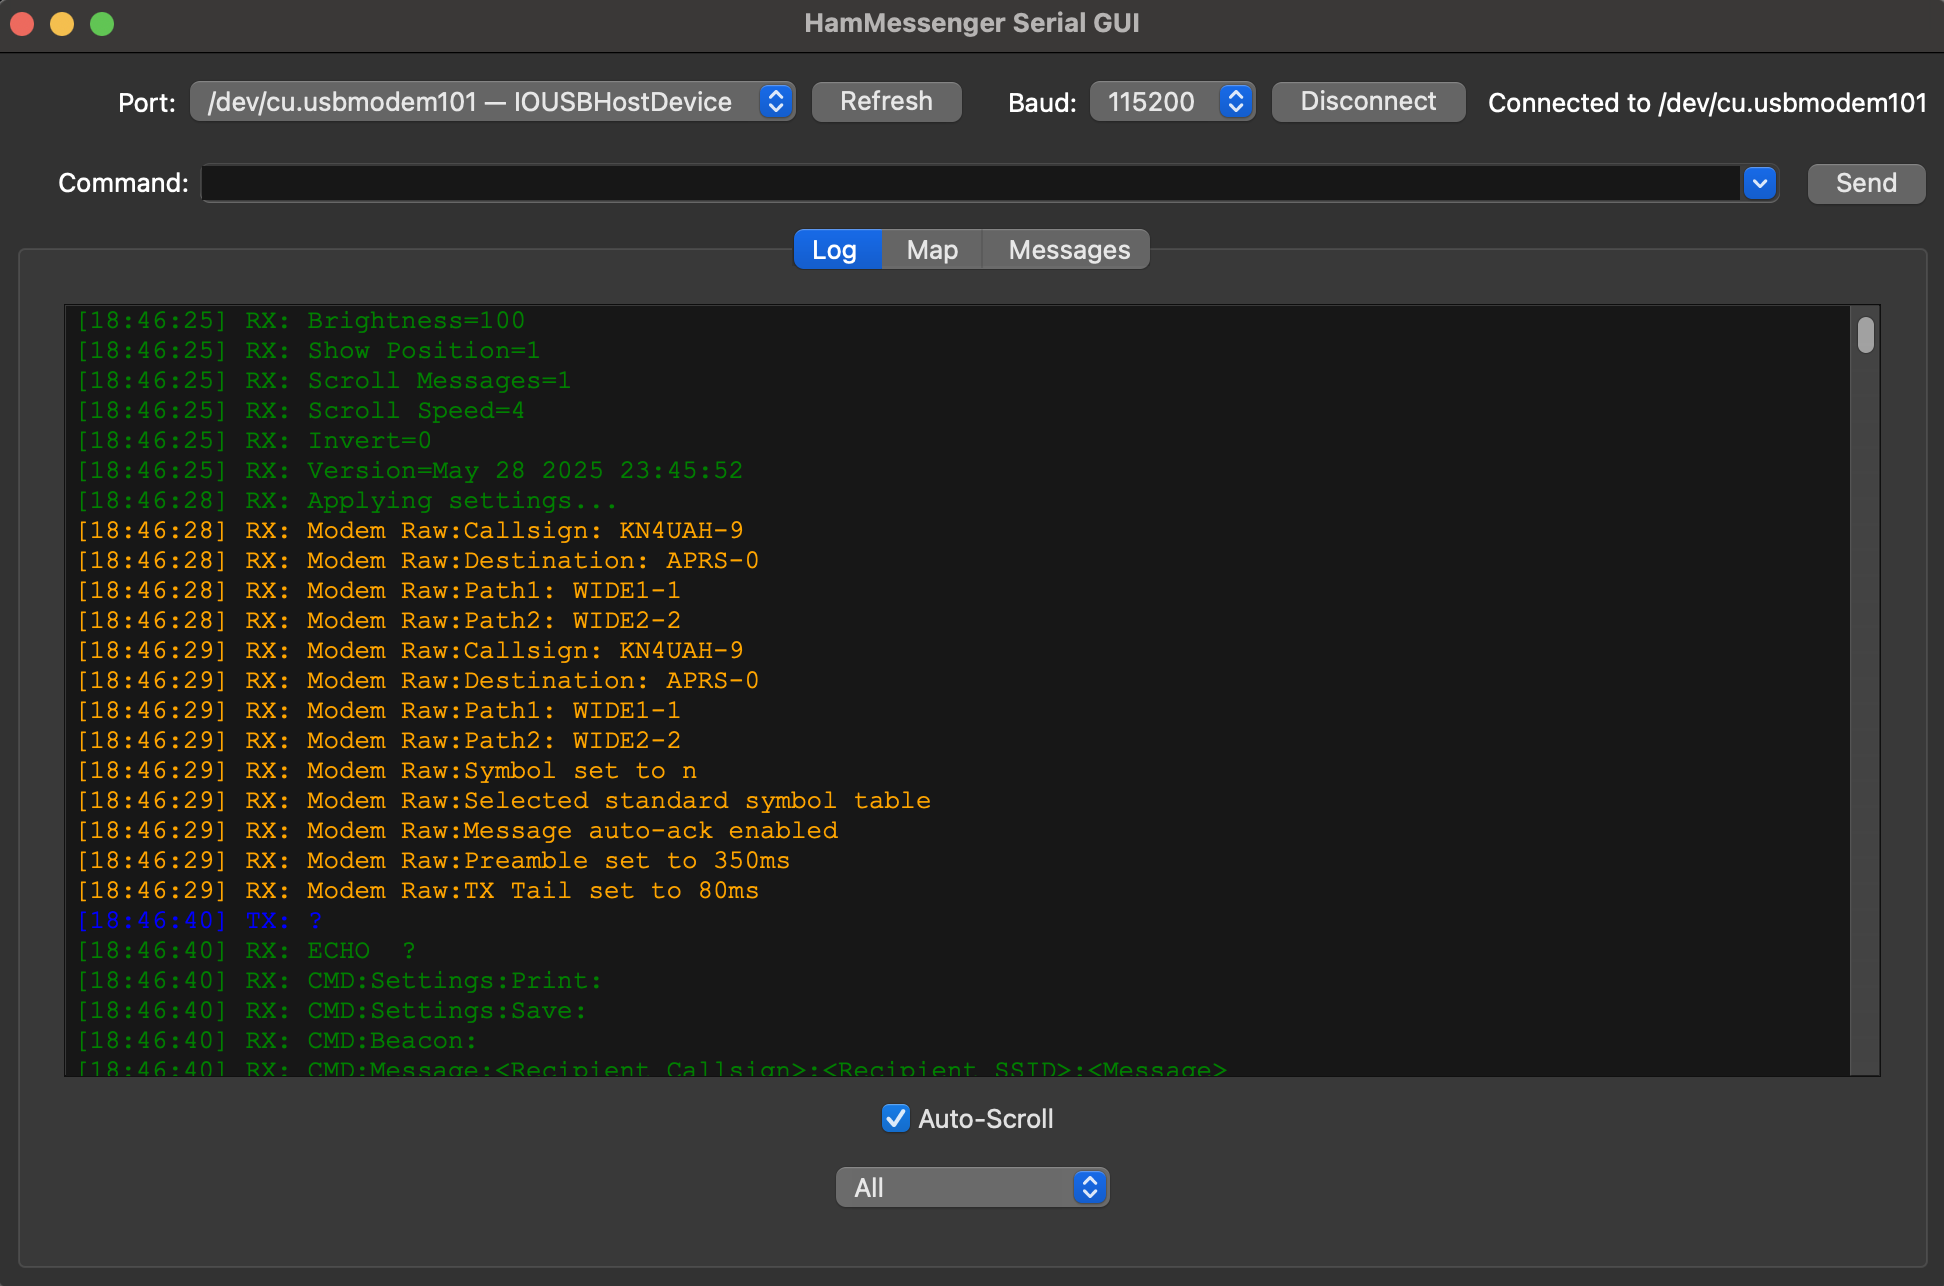Click the 'Applying settings...' log line
Viewport: 1944px width, 1286px height.
(347, 501)
